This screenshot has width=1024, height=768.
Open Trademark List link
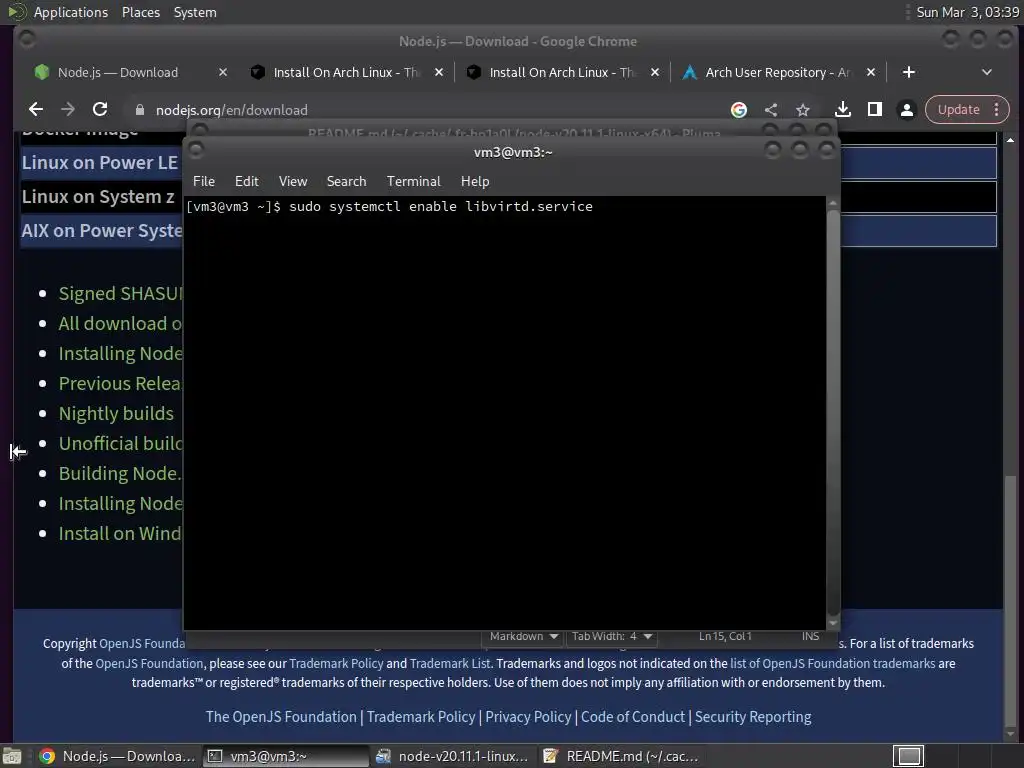pos(450,664)
